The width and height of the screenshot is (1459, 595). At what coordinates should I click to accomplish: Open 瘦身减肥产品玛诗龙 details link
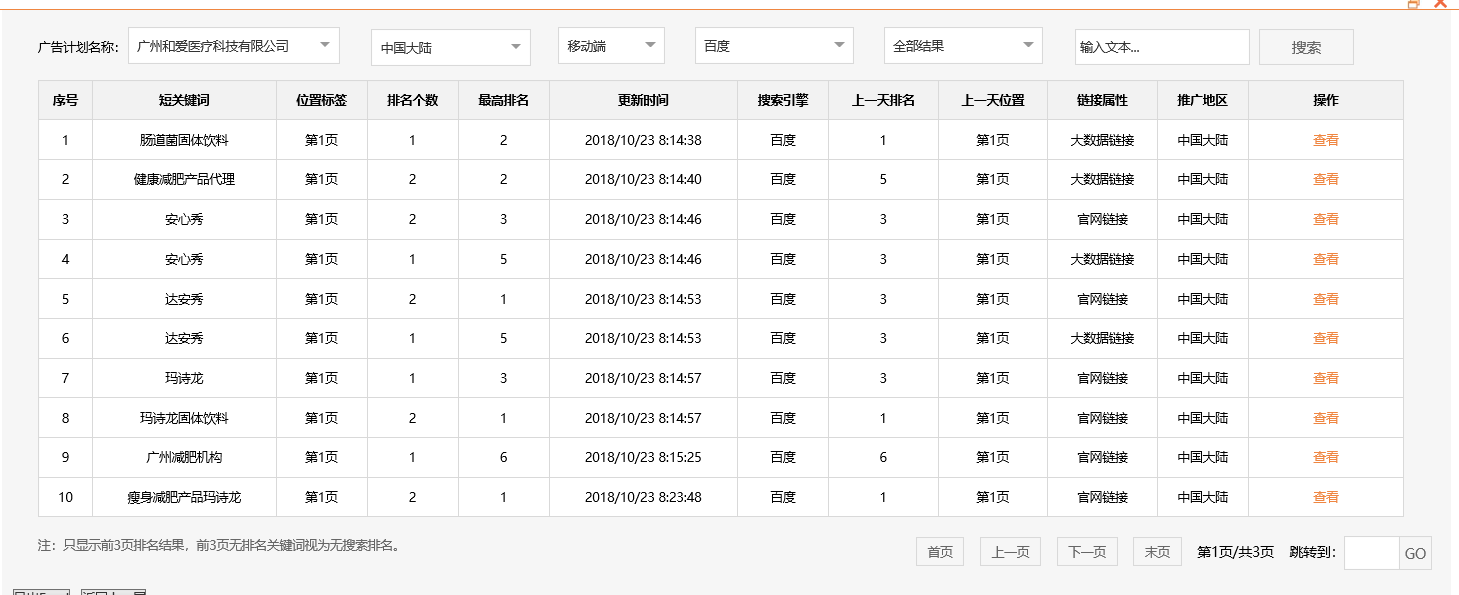(x=1325, y=497)
